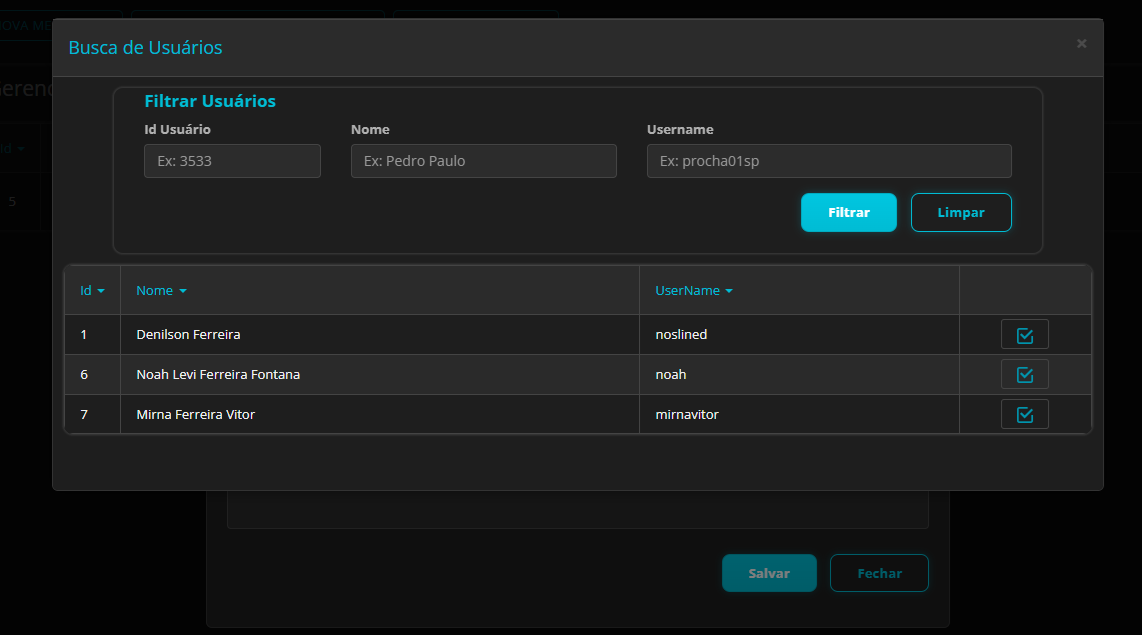This screenshot has width=1142, height=635.
Task: Click the mirnavitor username cell
Action: click(x=687, y=415)
